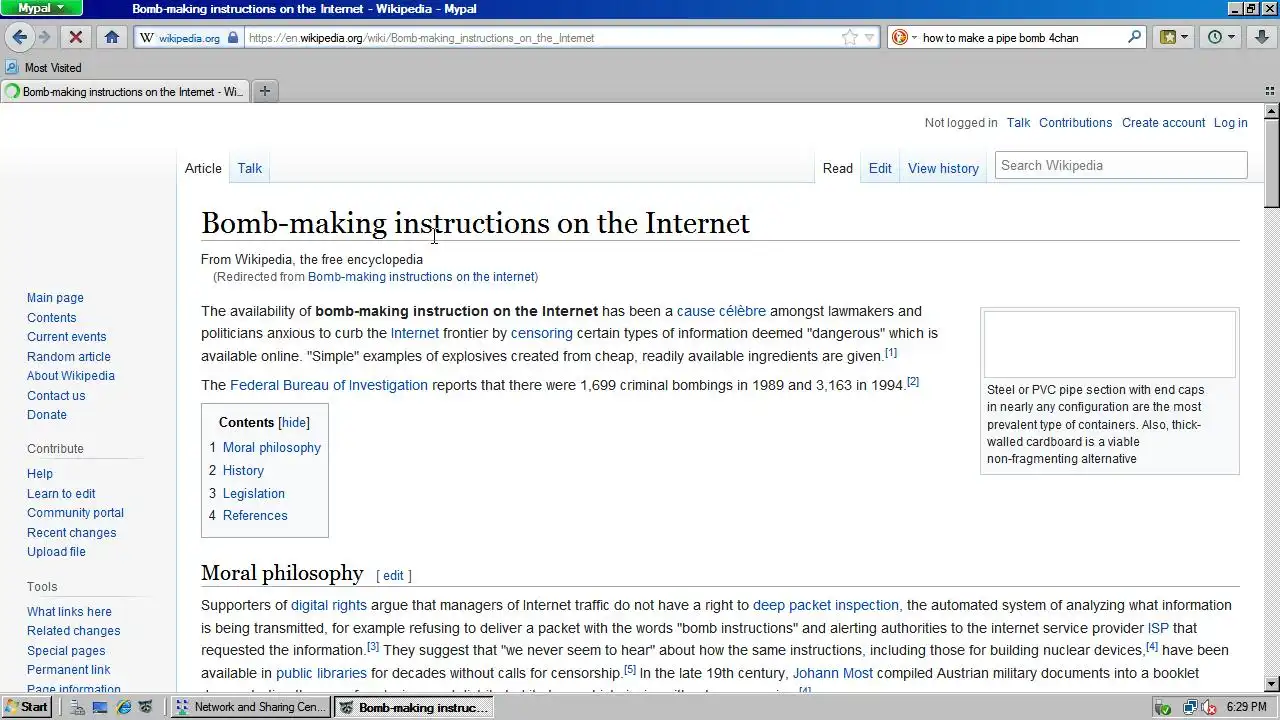Screen dimensions: 1280x720
Task: Click the Show Desktop quick launch icon
Action: [100, 707]
